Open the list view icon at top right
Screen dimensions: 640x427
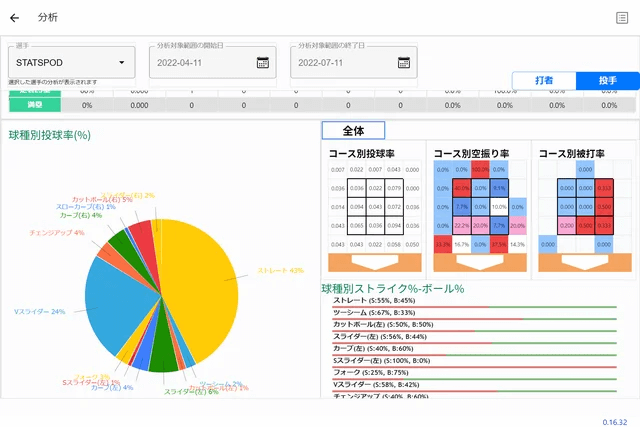(x=622, y=17)
